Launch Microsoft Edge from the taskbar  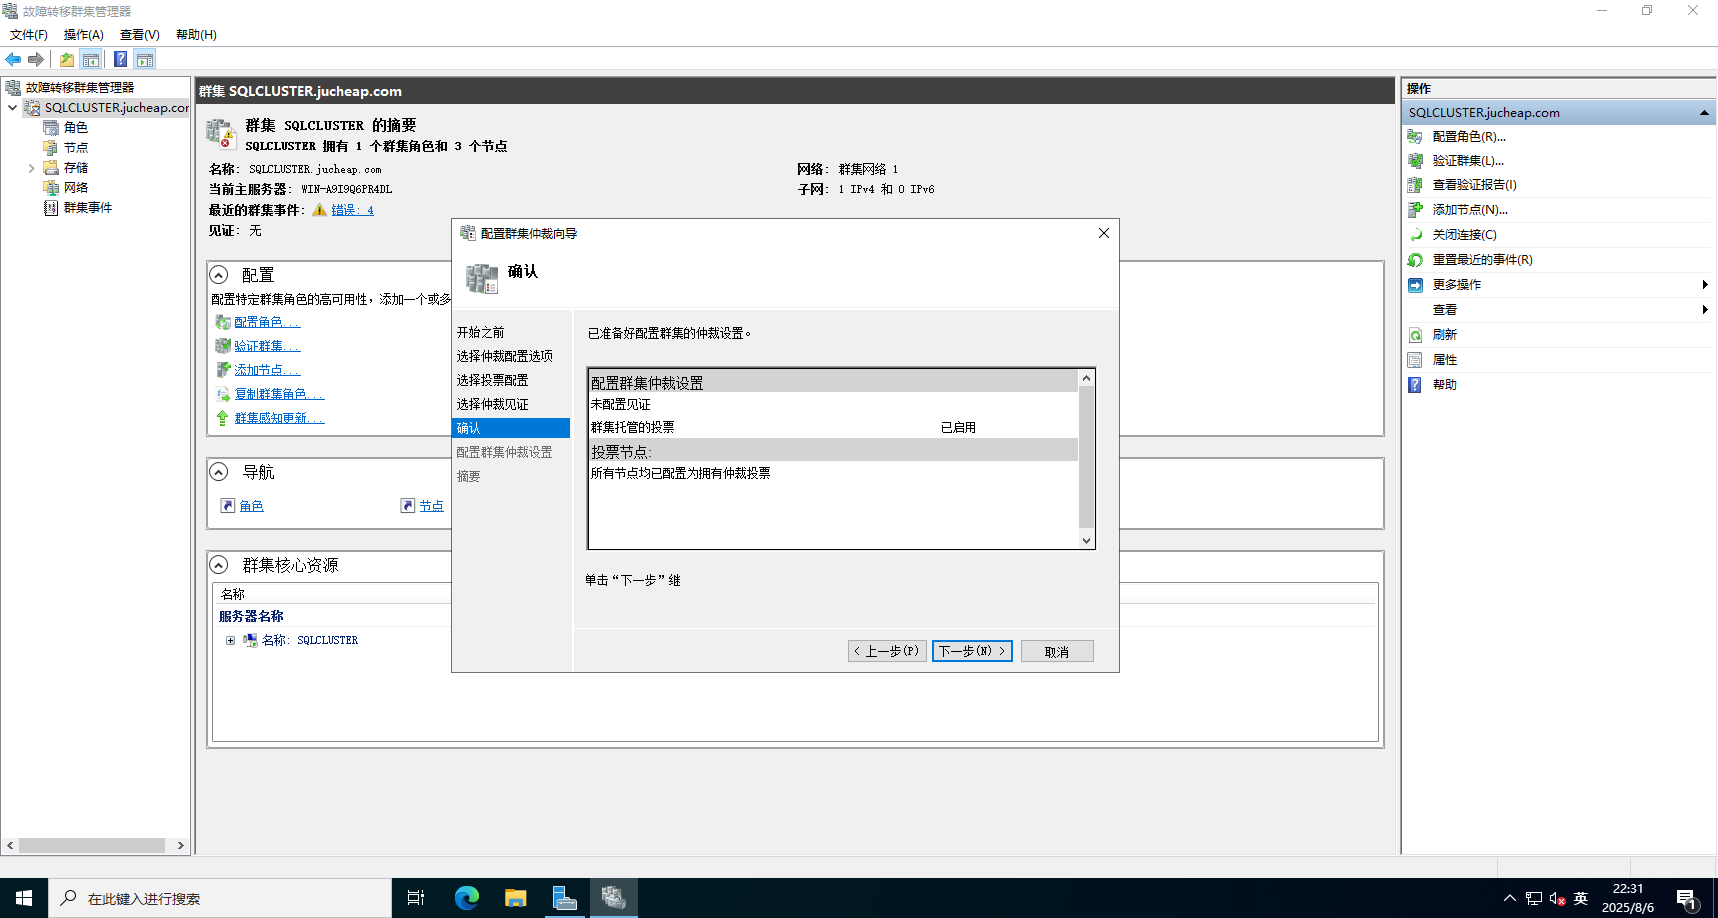[x=466, y=898]
